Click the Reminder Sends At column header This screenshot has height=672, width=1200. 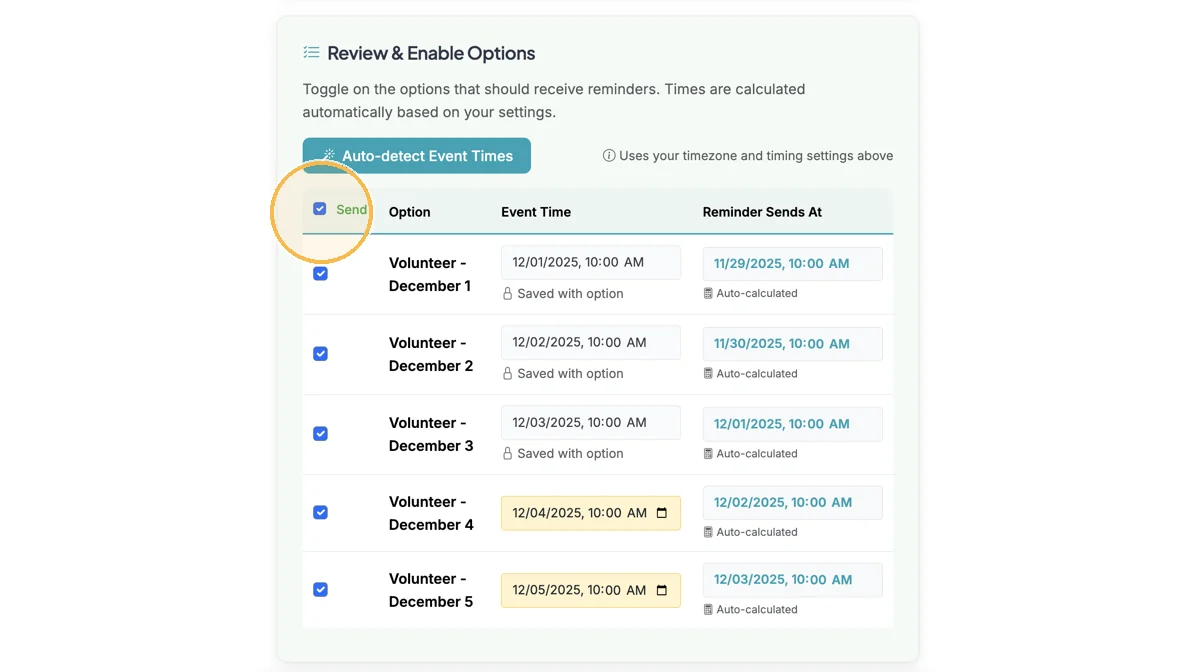pyautogui.click(x=762, y=212)
